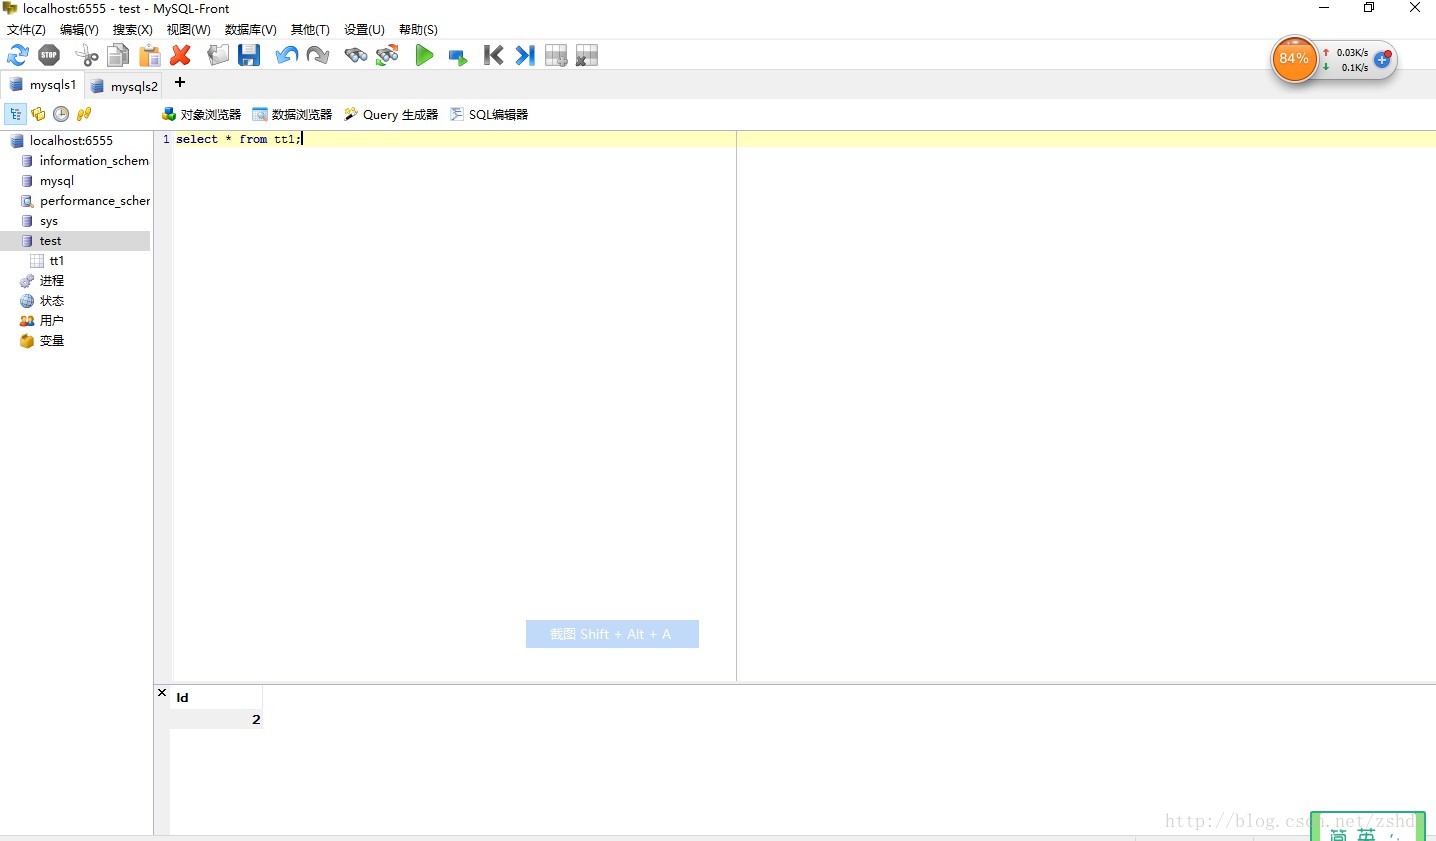Select the performance_schema database

click(95, 201)
